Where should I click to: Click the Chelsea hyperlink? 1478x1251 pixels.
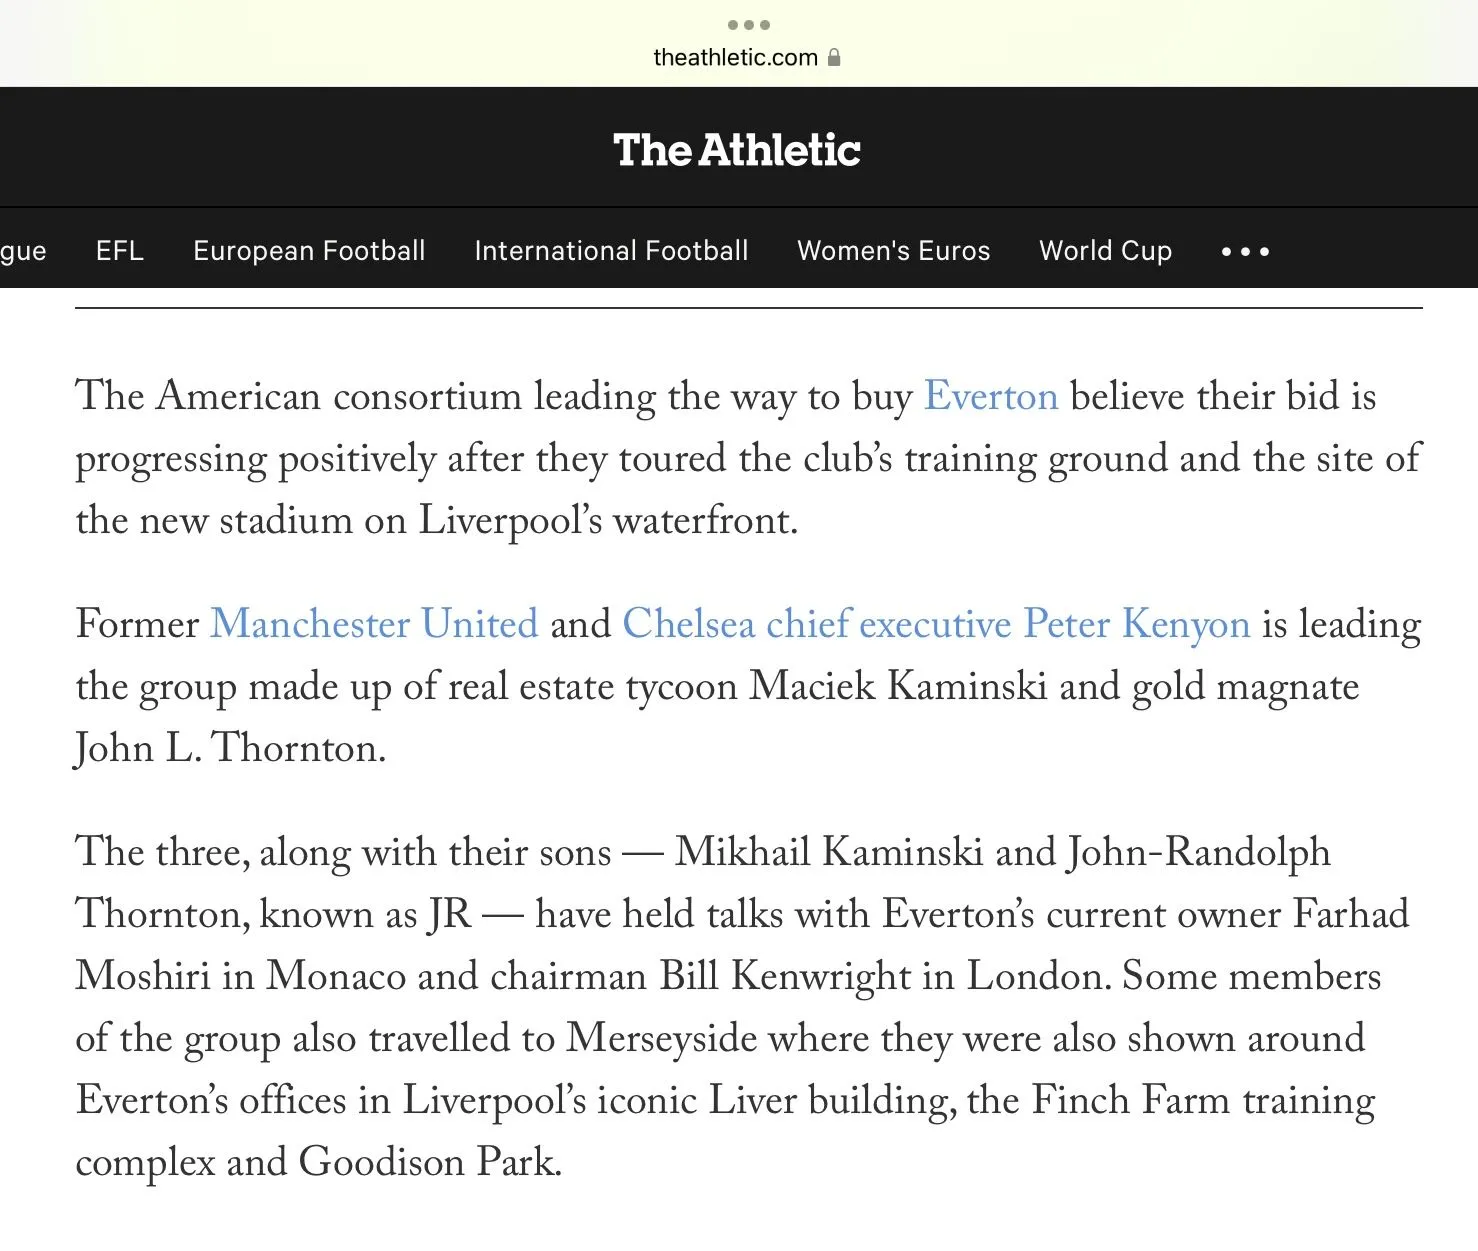pyautogui.click(x=688, y=624)
